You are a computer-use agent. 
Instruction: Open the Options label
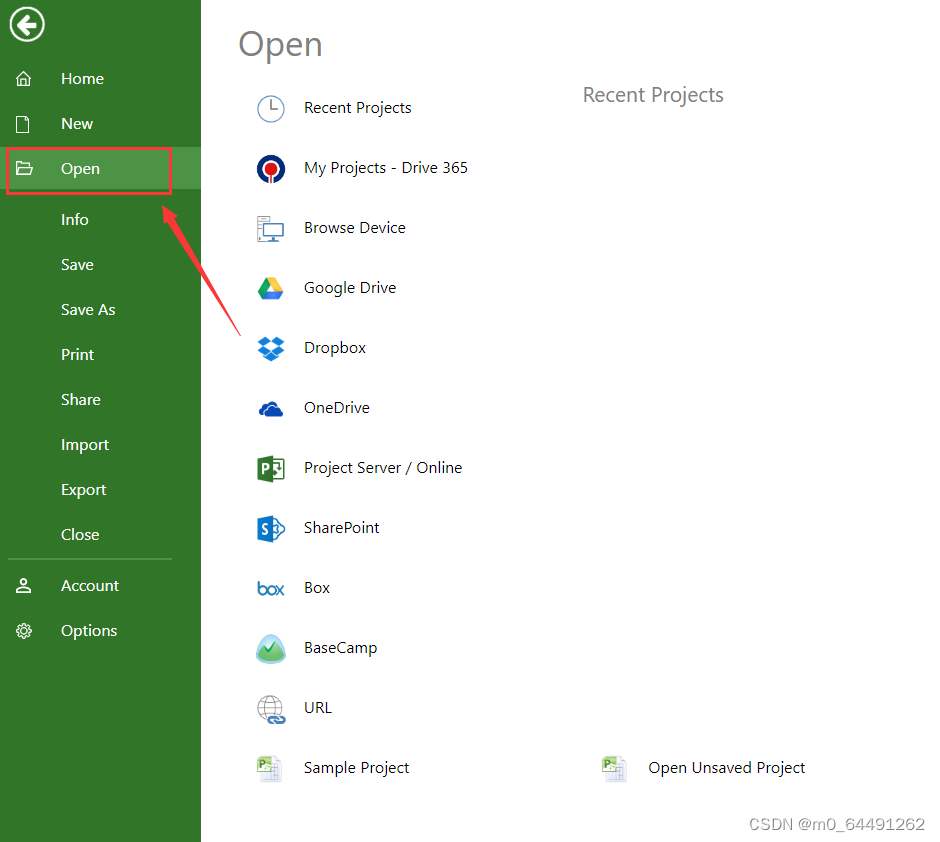click(89, 630)
